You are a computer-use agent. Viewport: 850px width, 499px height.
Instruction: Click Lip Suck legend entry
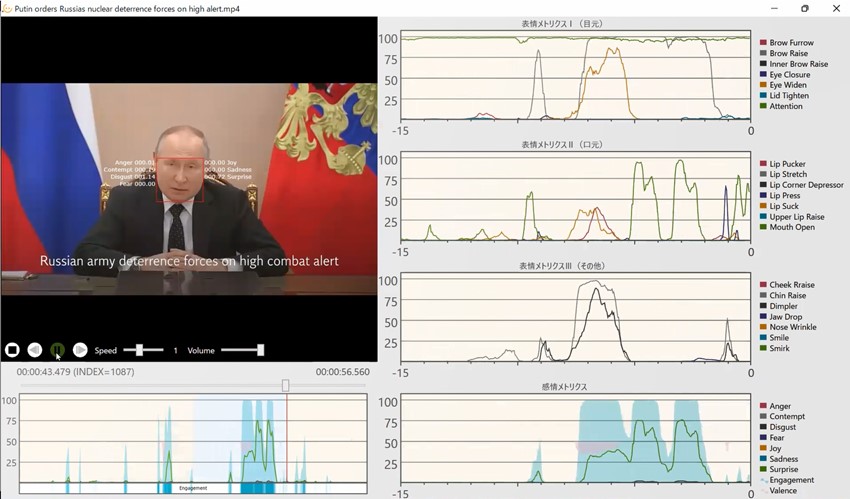[x=780, y=206]
